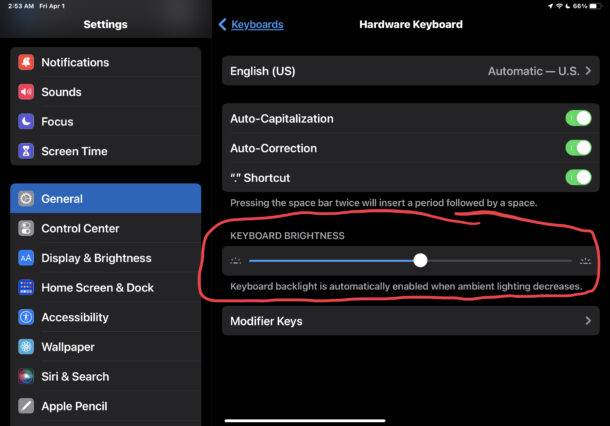Tap the Notifications bell icon
This screenshot has width=610, height=426.
(26, 62)
